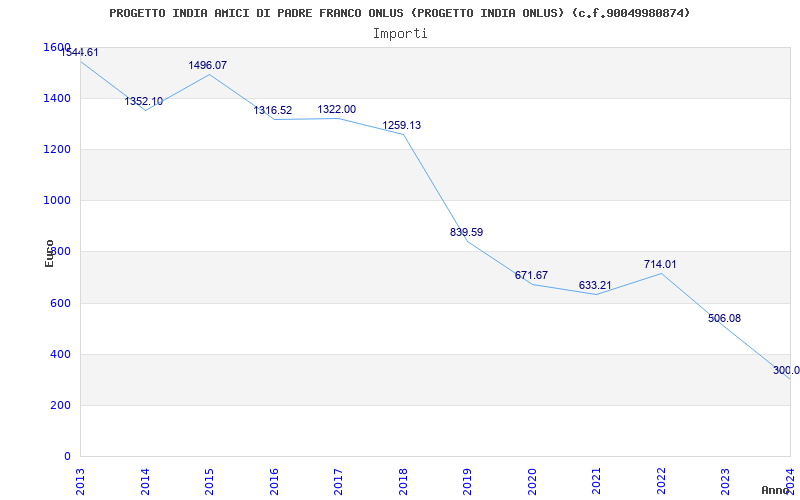Click the 1000 y-axis tick label
Screen dimensions: 800x500
point(57,201)
